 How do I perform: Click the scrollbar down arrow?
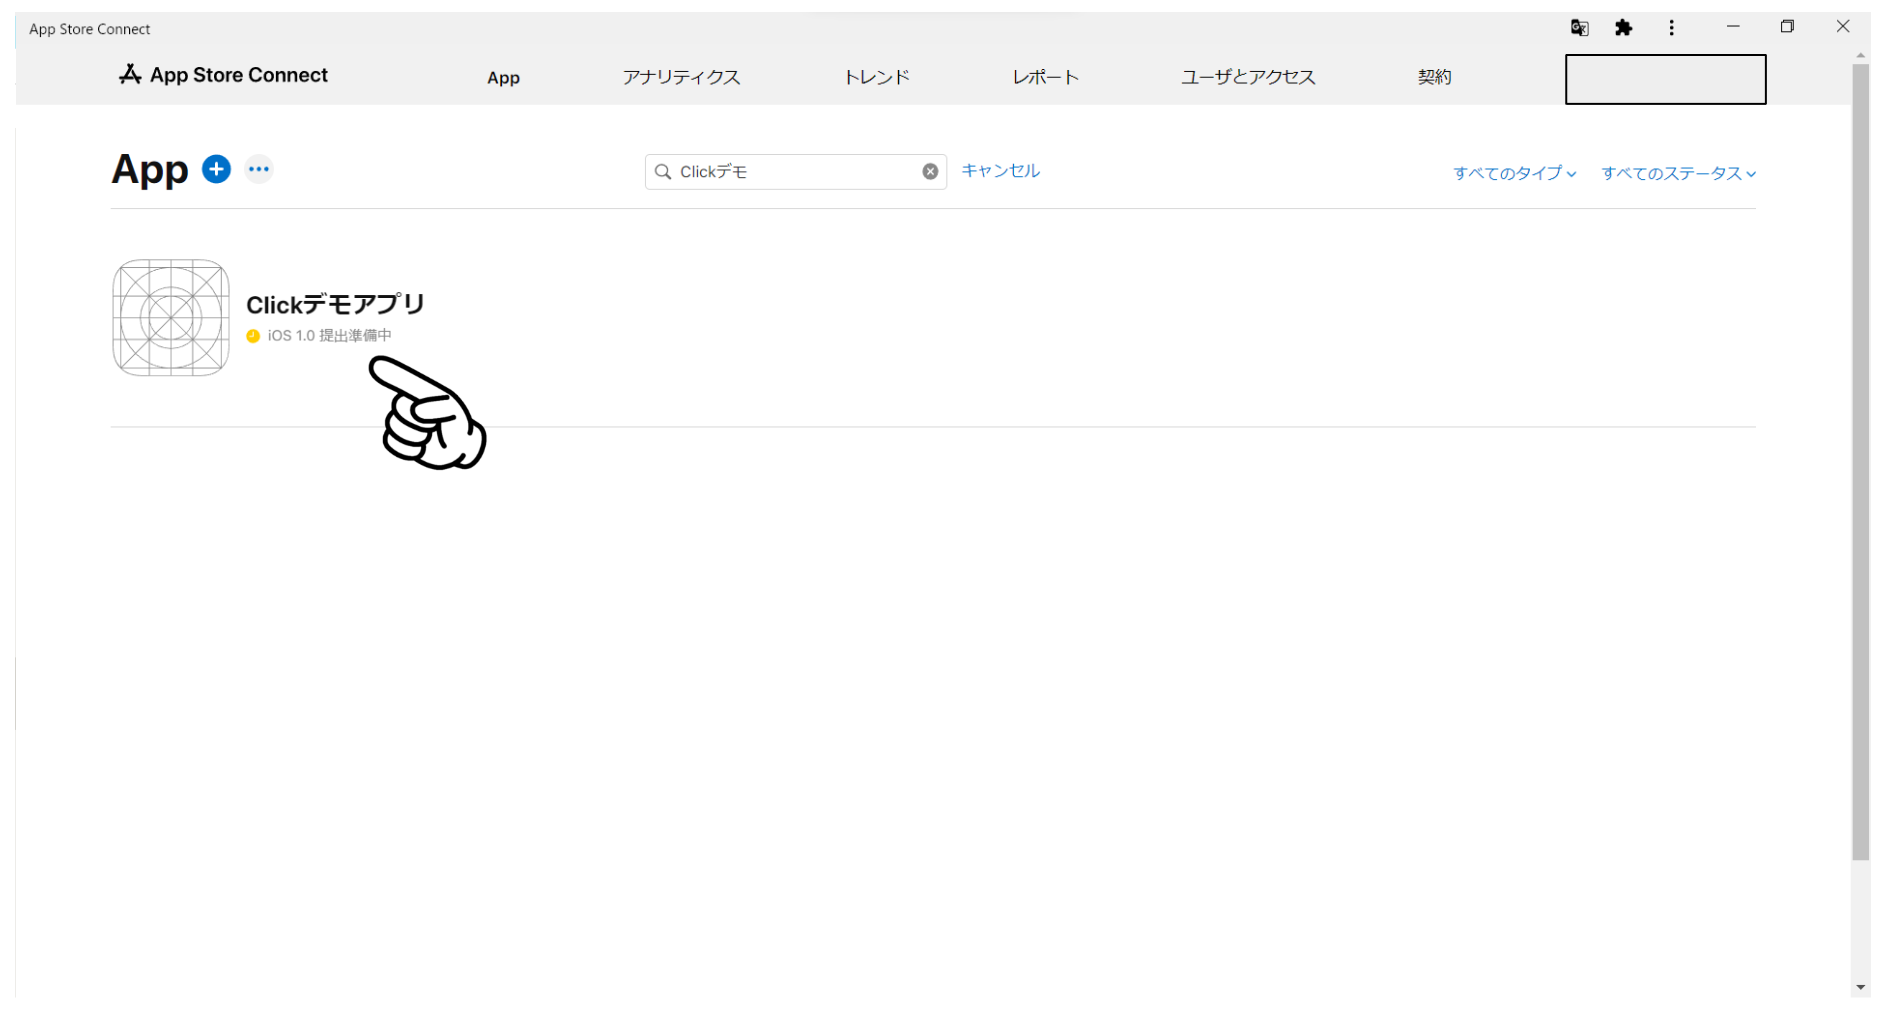coord(1860,988)
